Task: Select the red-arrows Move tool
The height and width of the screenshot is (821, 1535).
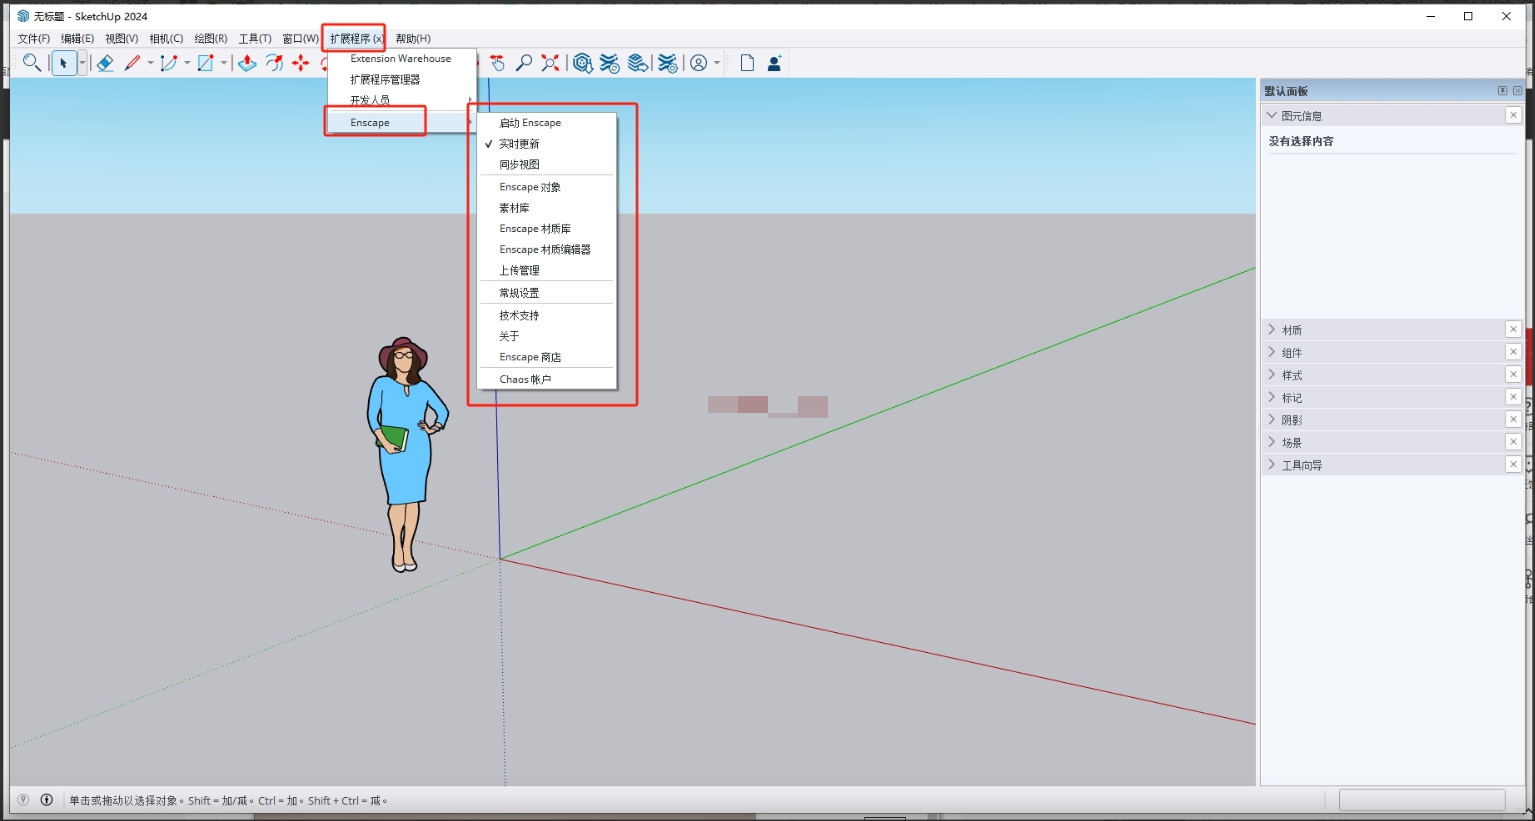Action: coord(301,63)
